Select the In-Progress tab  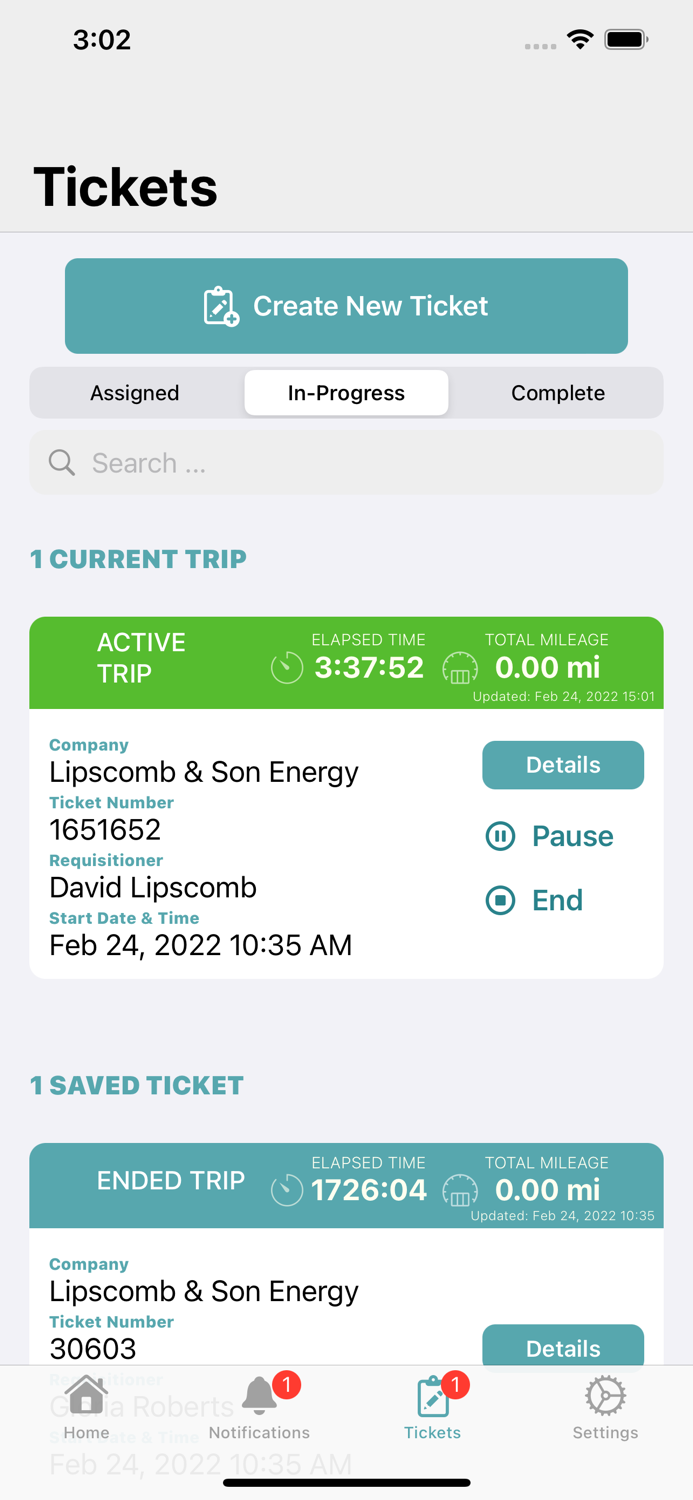346,393
